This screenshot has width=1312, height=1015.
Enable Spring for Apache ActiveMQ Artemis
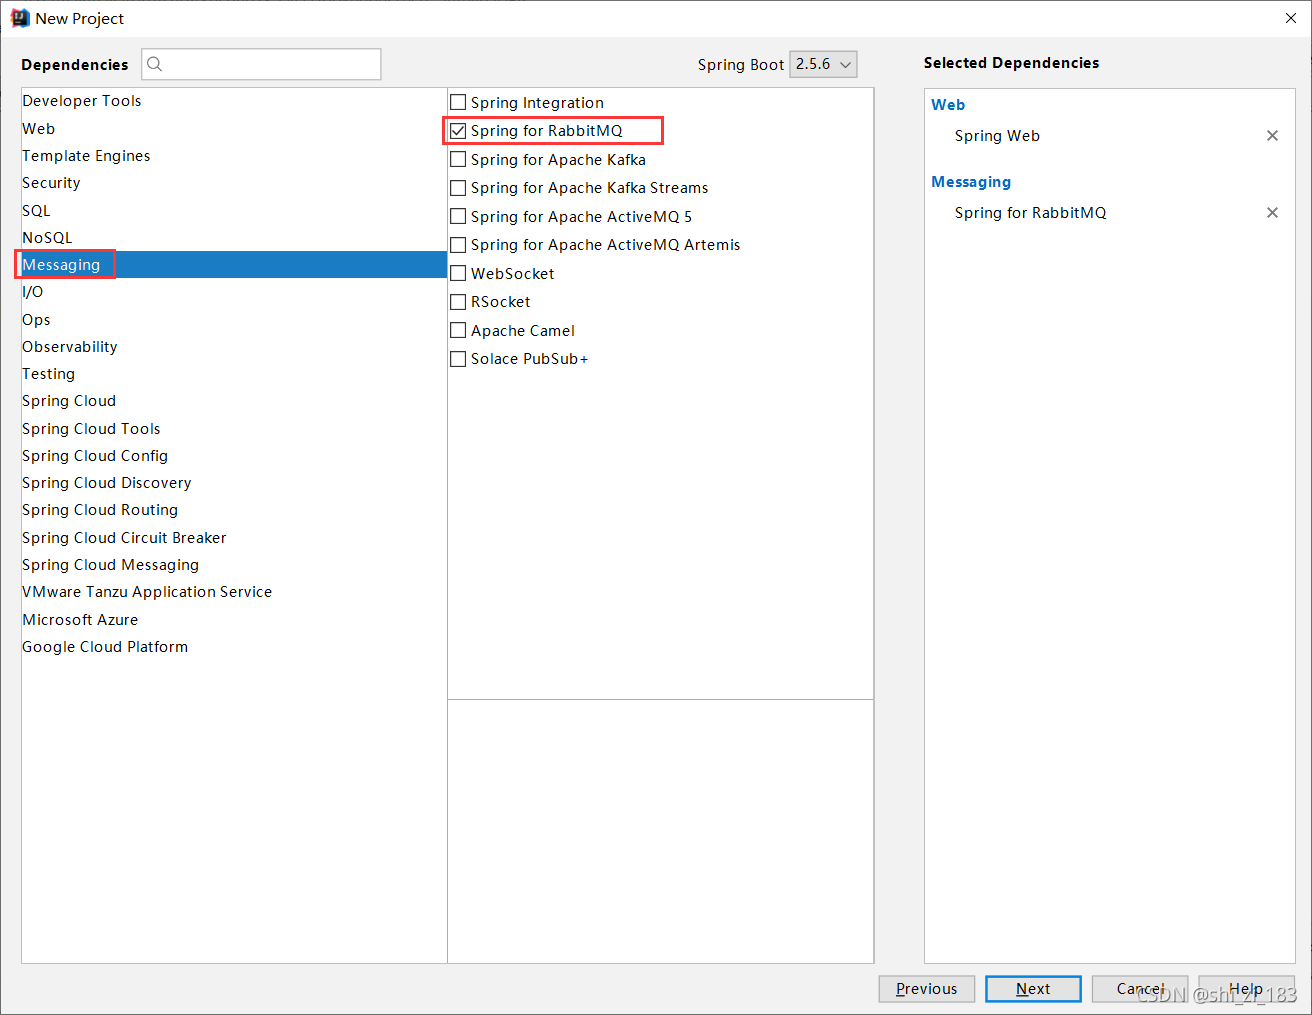pyautogui.click(x=458, y=245)
